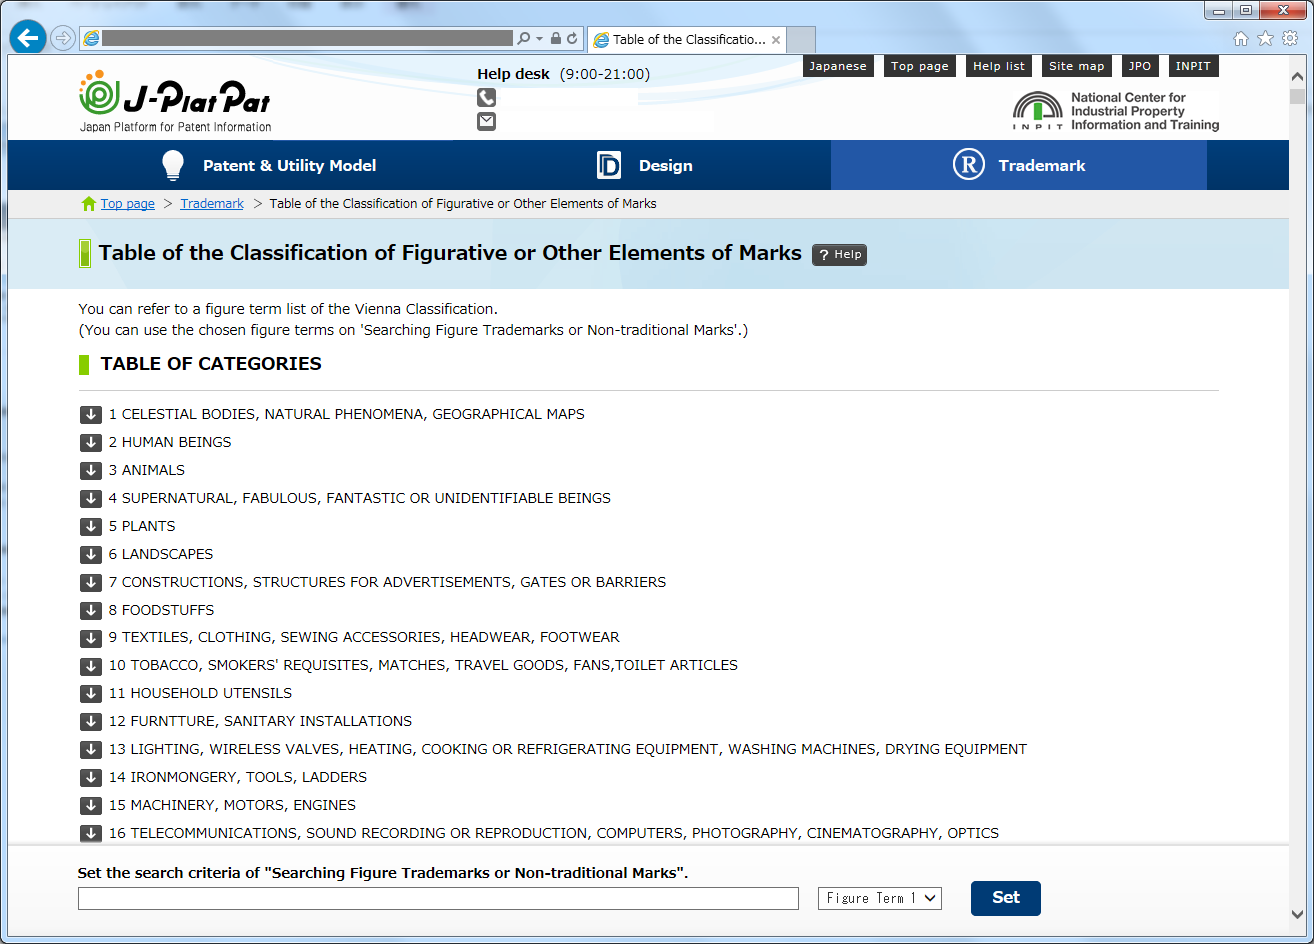Expand category 15 MACHINERY, MOTORS, ENGINES
Viewport: 1314px width, 944px height.
pos(91,805)
